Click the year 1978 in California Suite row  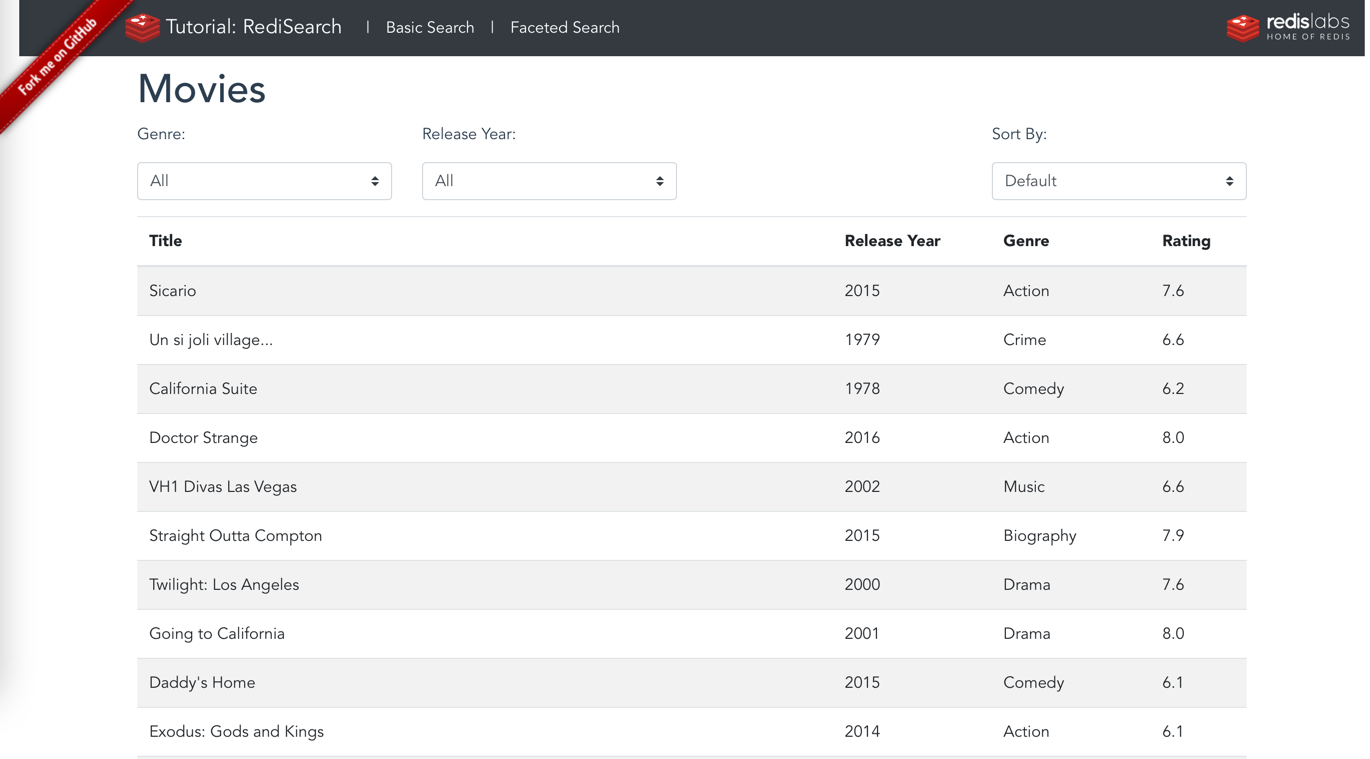pyautogui.click(x=862, y=389)
